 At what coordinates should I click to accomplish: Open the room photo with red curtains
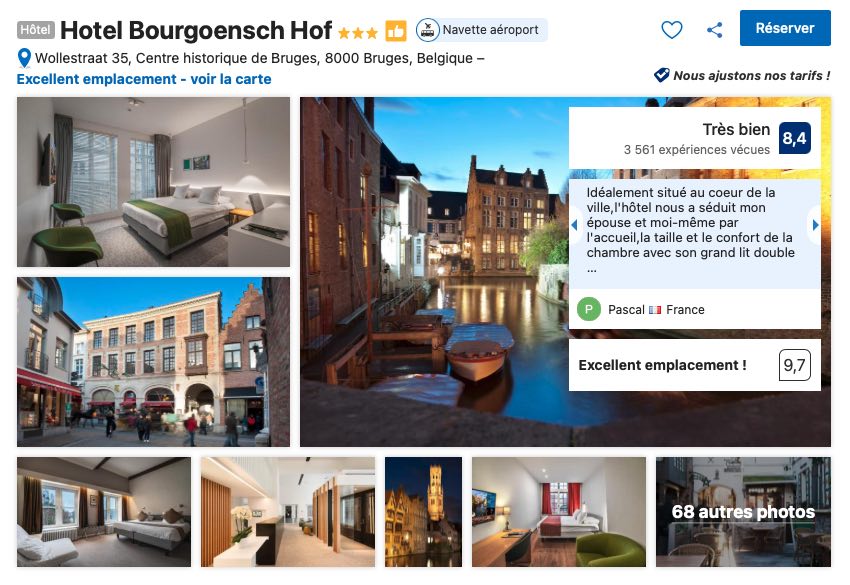[558, 512]
